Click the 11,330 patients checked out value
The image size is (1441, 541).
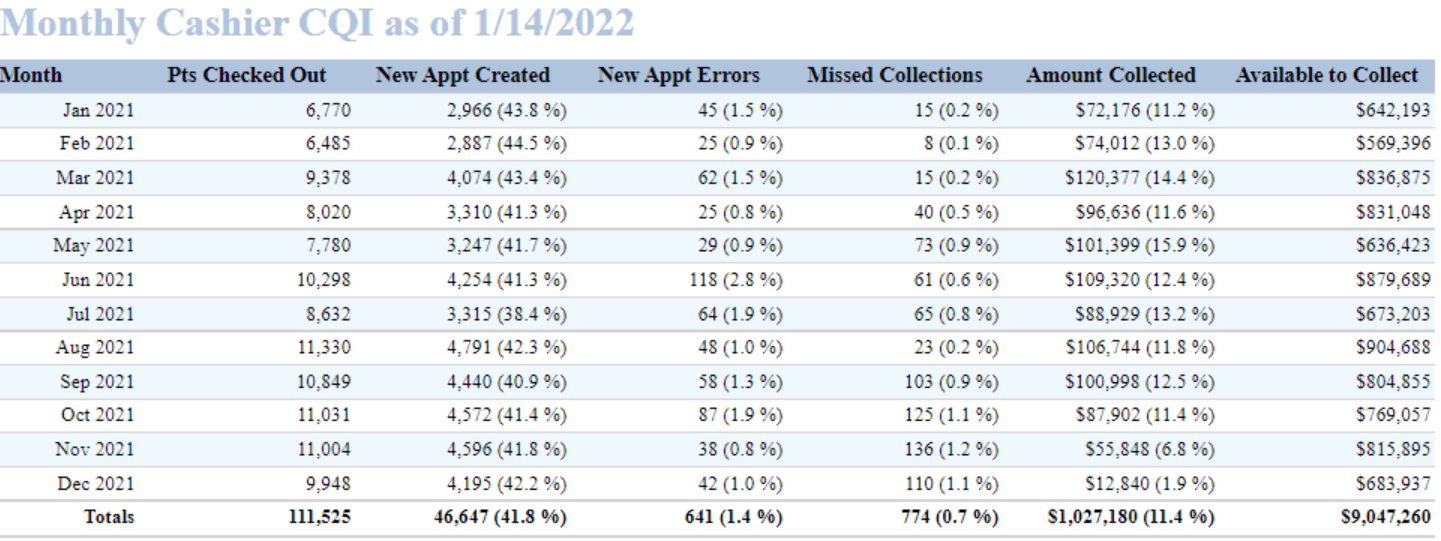324,348
